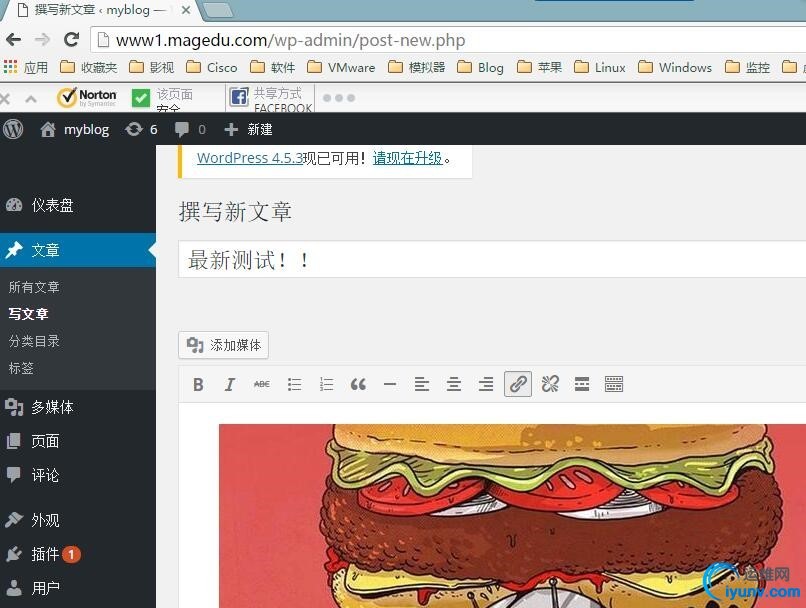Open the Cisco bookmark folder

212,67
